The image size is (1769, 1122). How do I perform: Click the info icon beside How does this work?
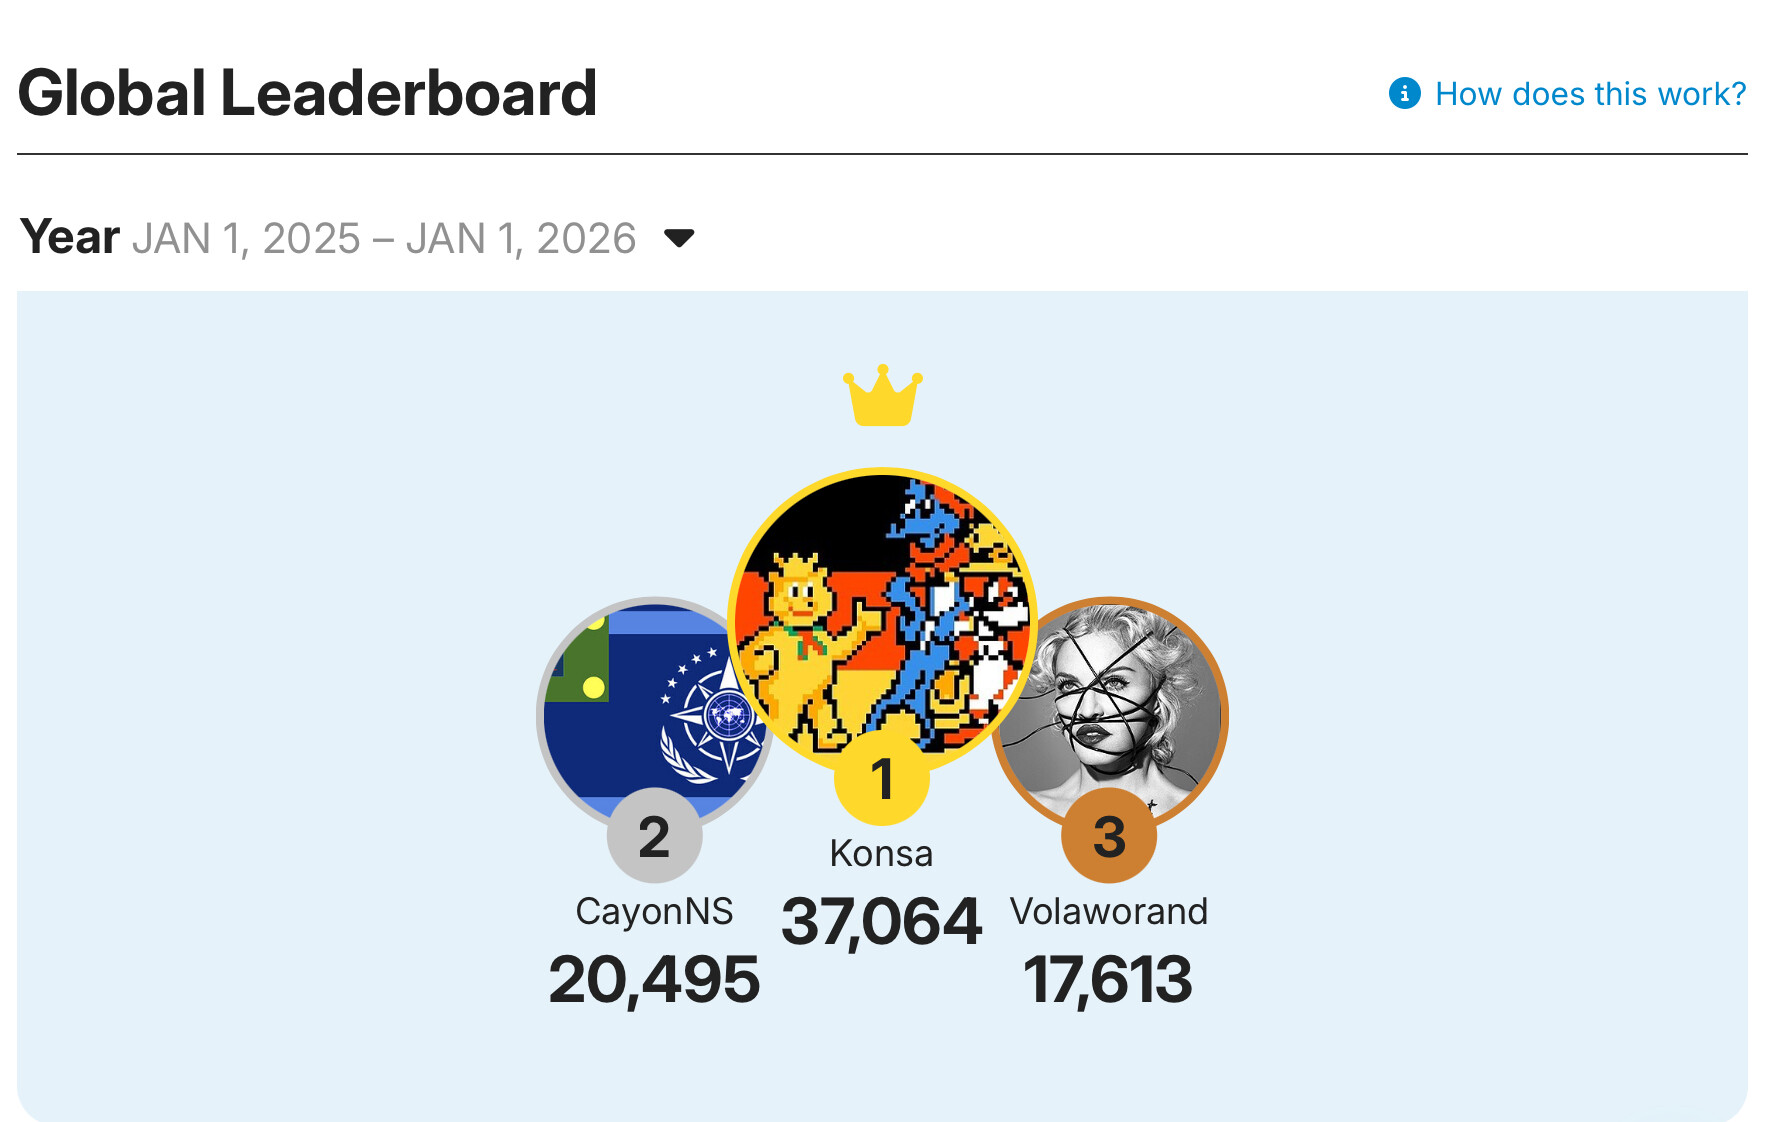(1404, 93)
